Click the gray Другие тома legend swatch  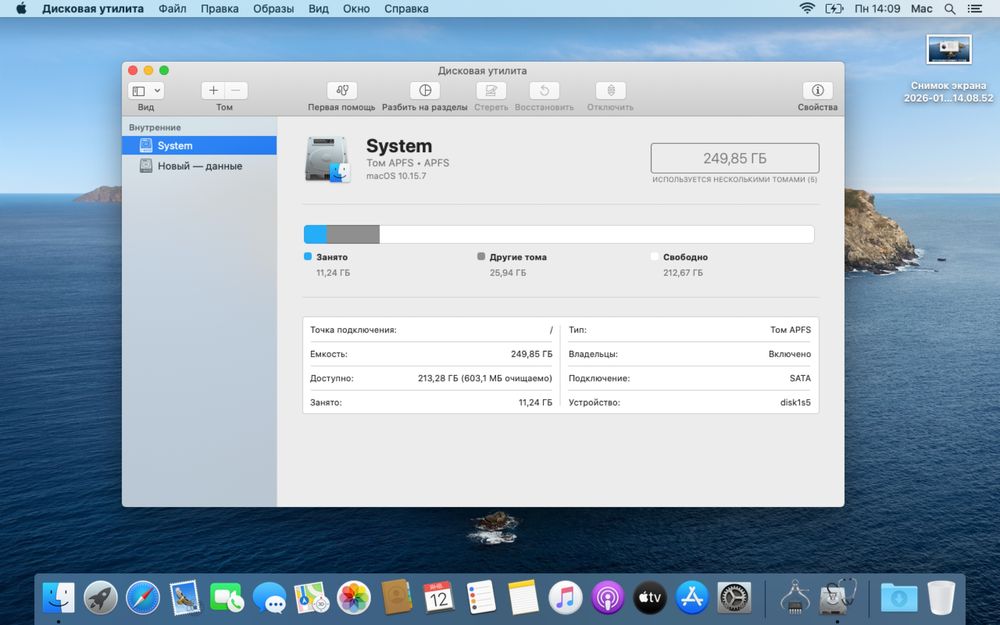[481, 256]
